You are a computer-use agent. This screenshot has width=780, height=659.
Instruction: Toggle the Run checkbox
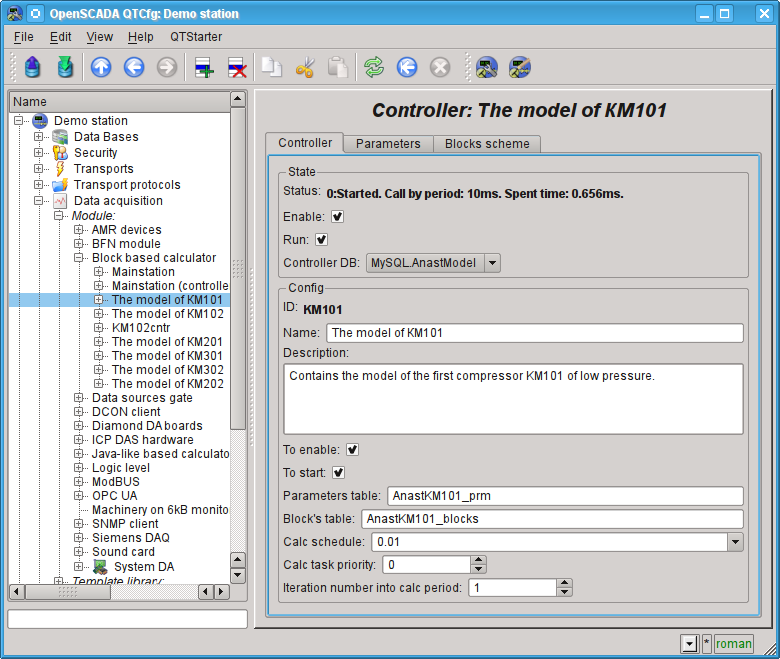[321, 240]
